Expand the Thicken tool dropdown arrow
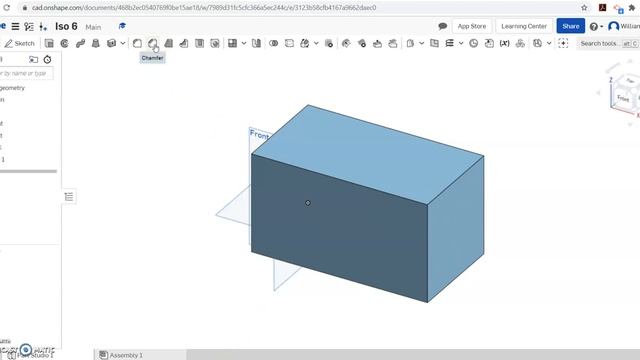The width and height of the screenshot is (640, 360). [122, 43]
